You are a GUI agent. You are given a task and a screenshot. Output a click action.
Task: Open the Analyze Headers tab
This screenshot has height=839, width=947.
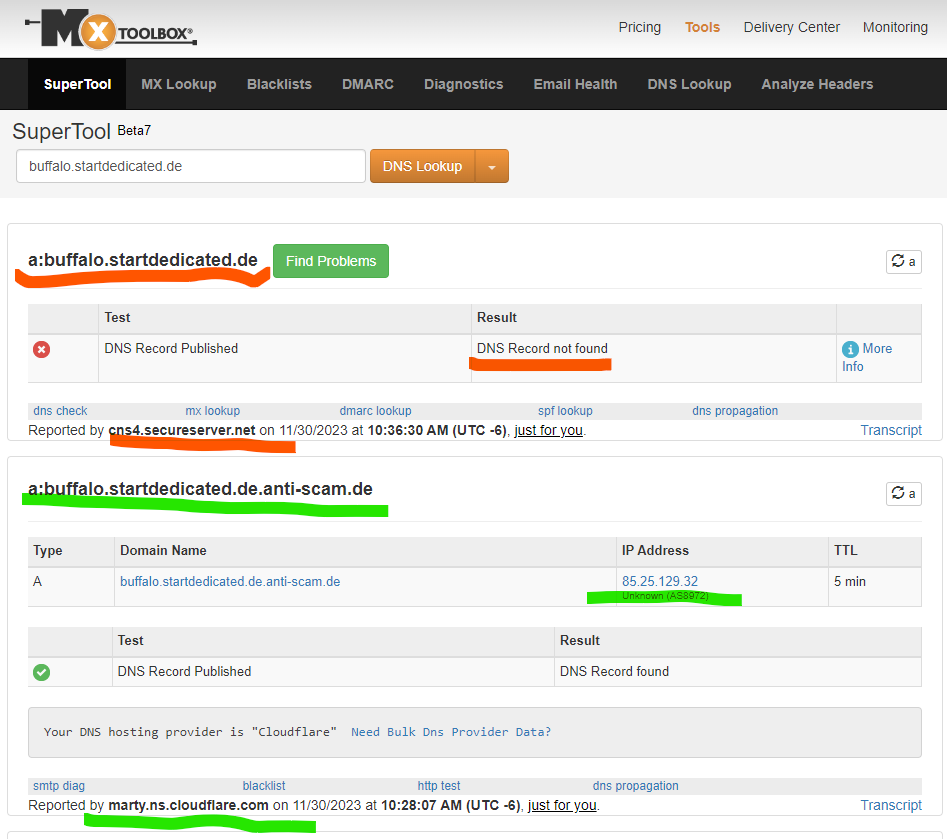817,84
